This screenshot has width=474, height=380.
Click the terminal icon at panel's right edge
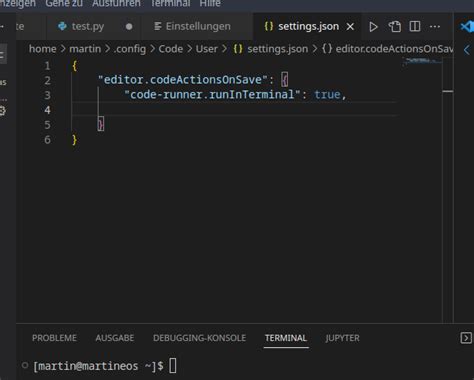pos(466,338)
